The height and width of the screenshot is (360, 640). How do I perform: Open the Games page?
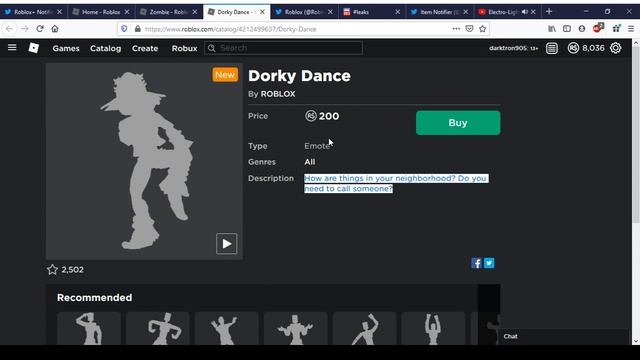coord(66,48)
